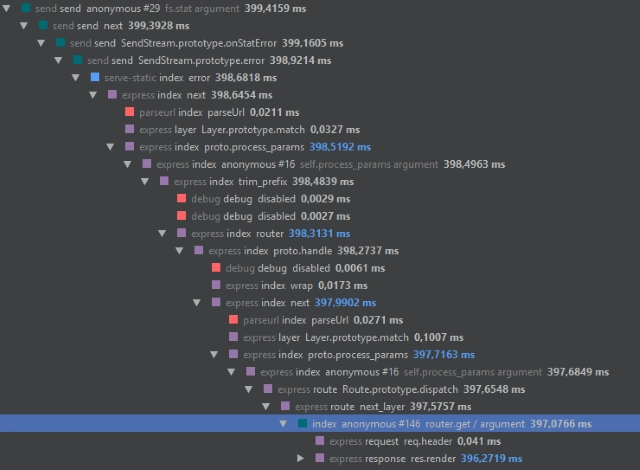Click red square icon of parseUrl 0,0211 ms

point(129,112)
